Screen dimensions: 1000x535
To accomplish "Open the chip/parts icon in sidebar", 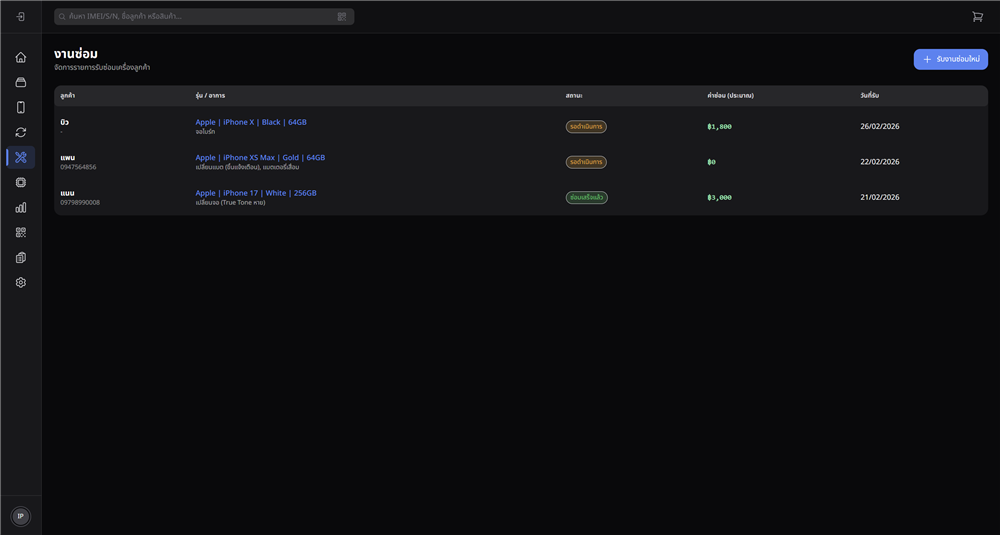I will click(20, 182).
